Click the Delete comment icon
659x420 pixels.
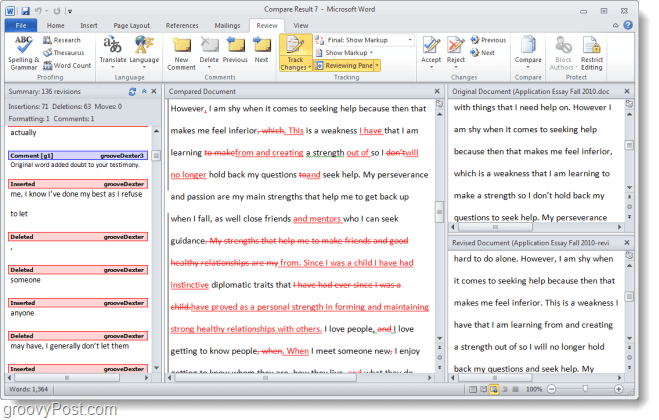209,45
